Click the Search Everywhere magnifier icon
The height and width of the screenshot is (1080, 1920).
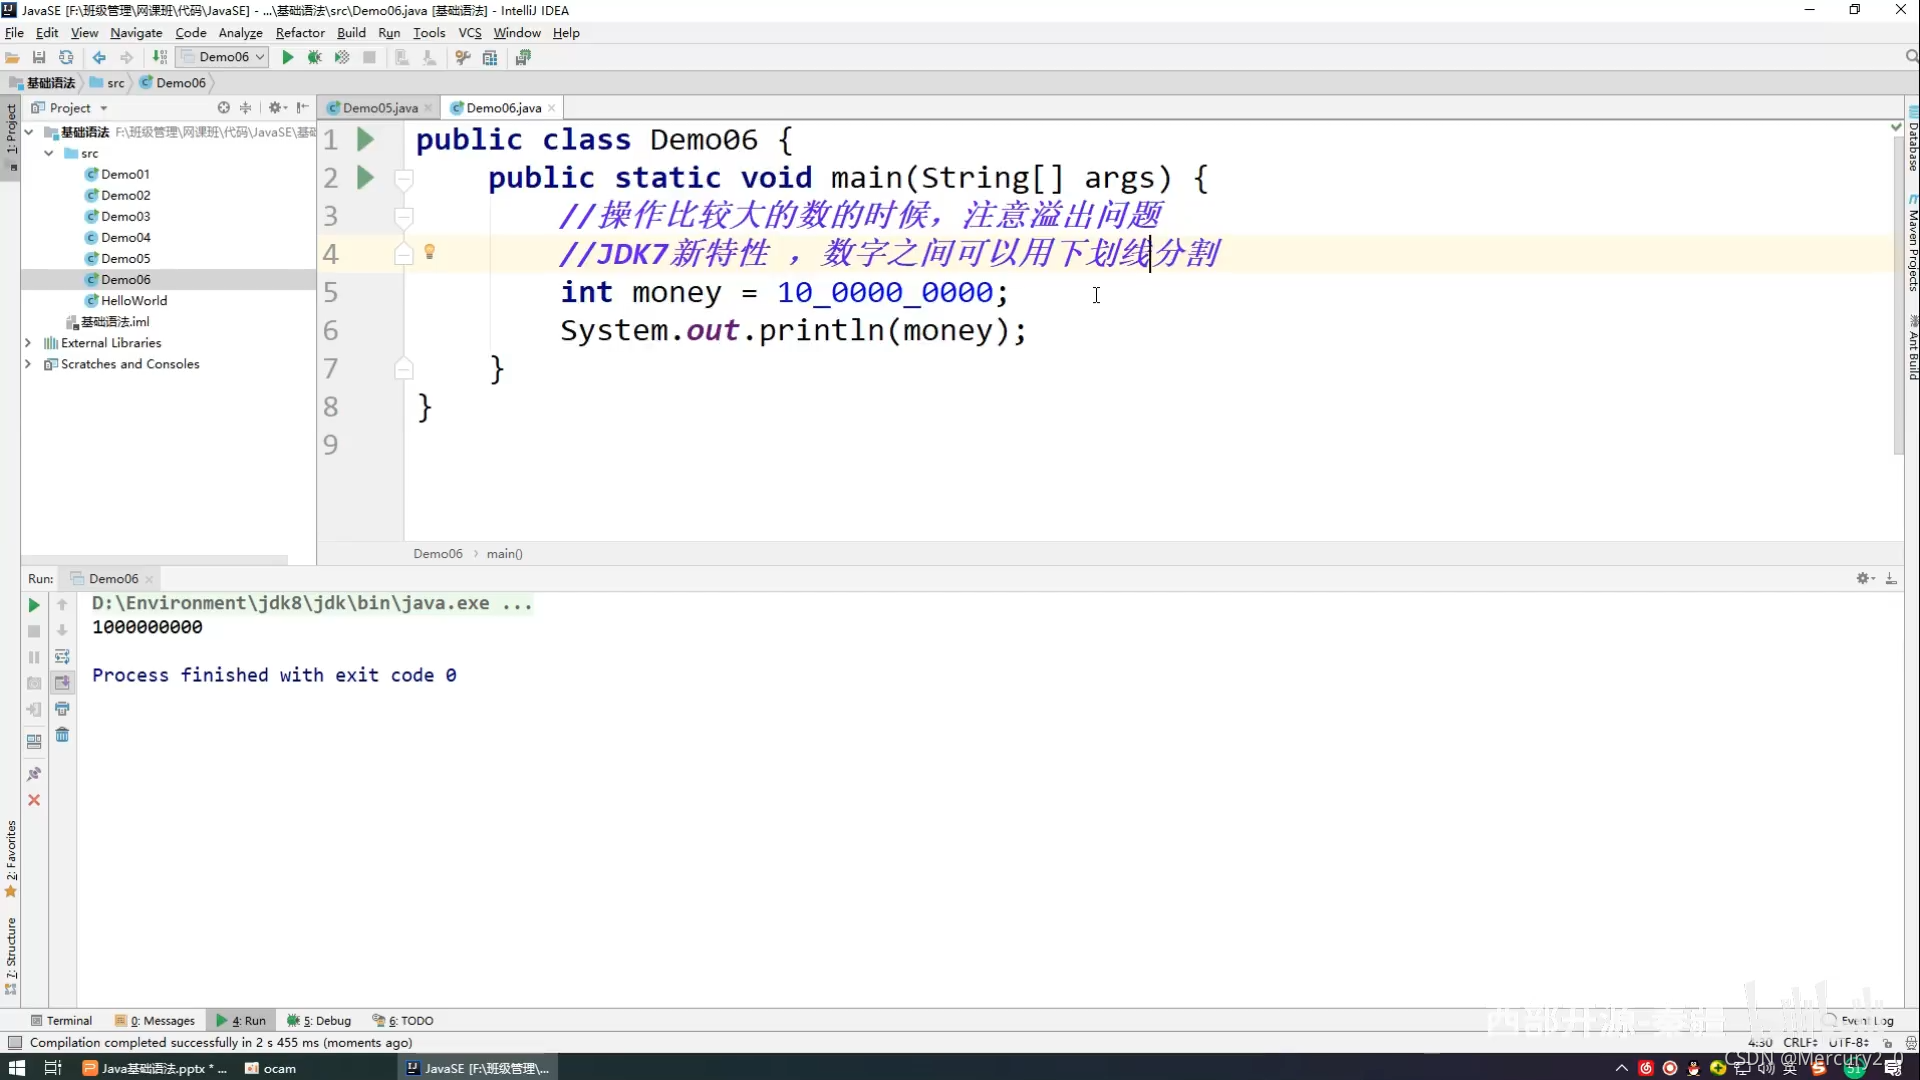1911,57
